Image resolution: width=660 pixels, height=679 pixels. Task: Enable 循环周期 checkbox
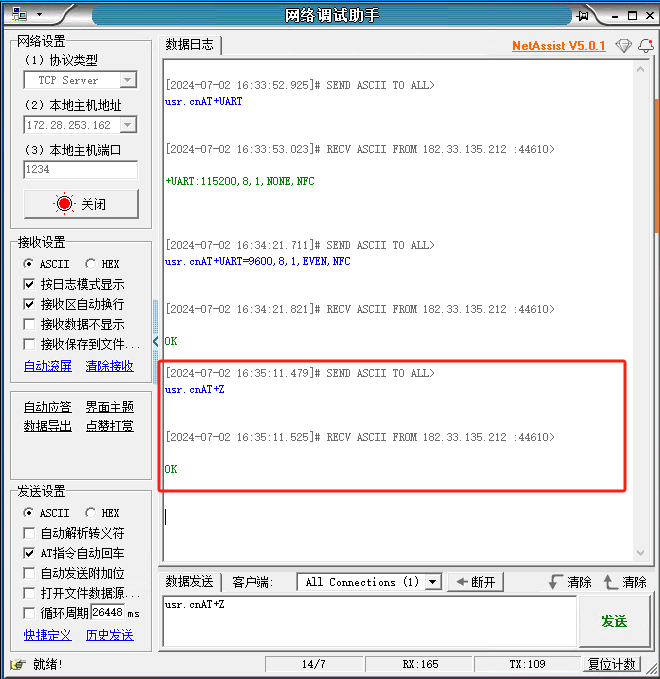coord(29,613)
